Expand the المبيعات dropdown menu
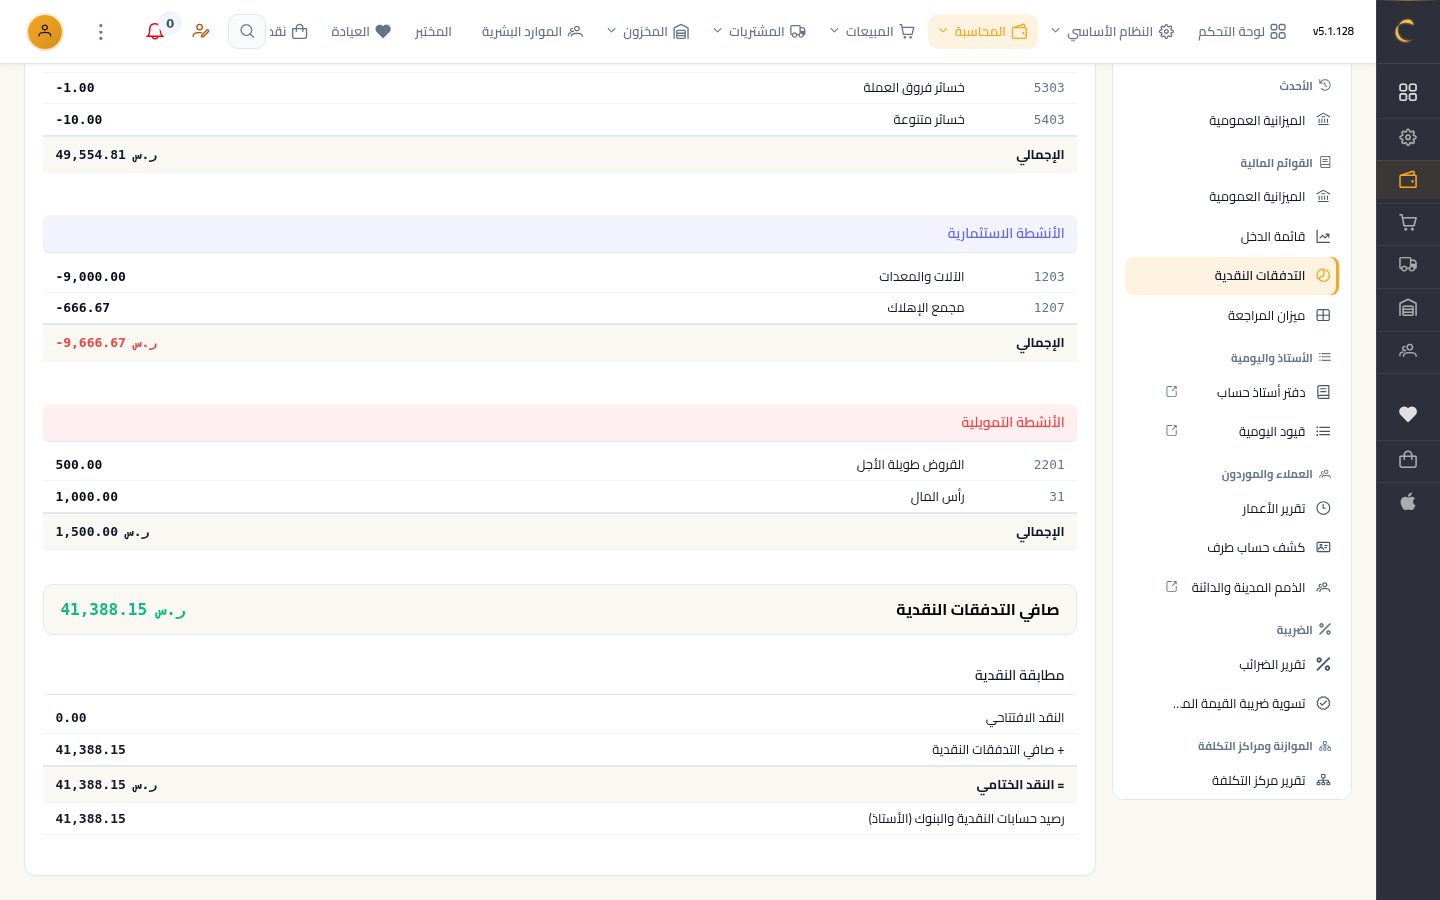This screenshot has height=900, width=1440. [872, 32]
